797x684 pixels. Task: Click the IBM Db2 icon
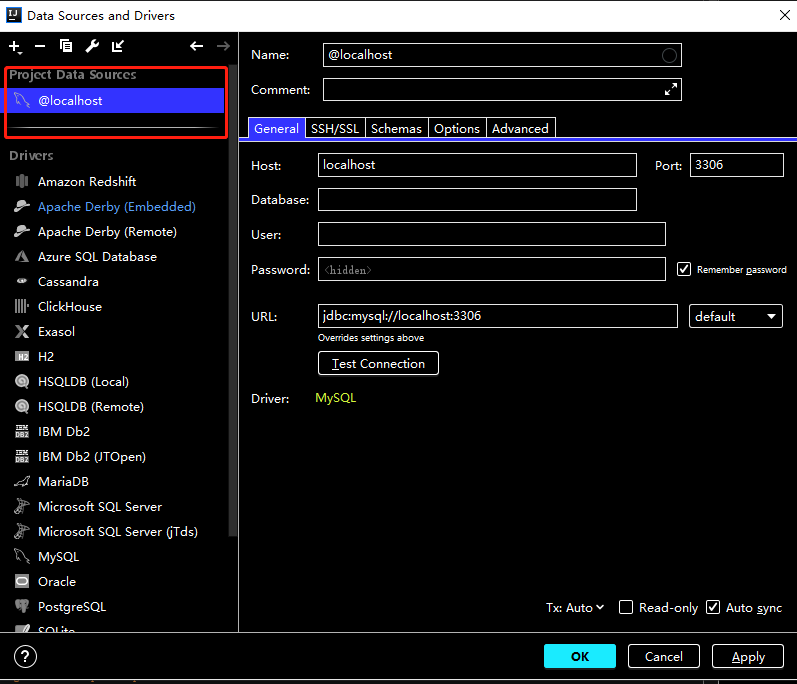22,431
